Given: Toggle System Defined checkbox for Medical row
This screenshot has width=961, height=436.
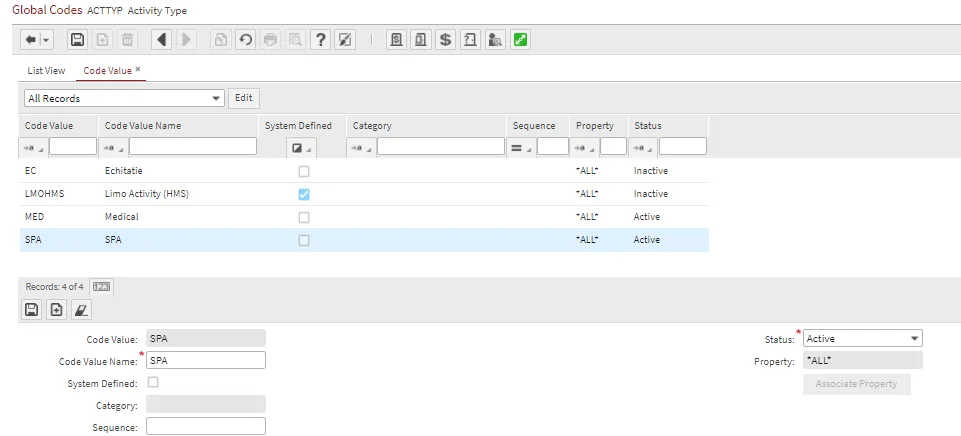Looking at the screenshot, I should tap(303, 218).
